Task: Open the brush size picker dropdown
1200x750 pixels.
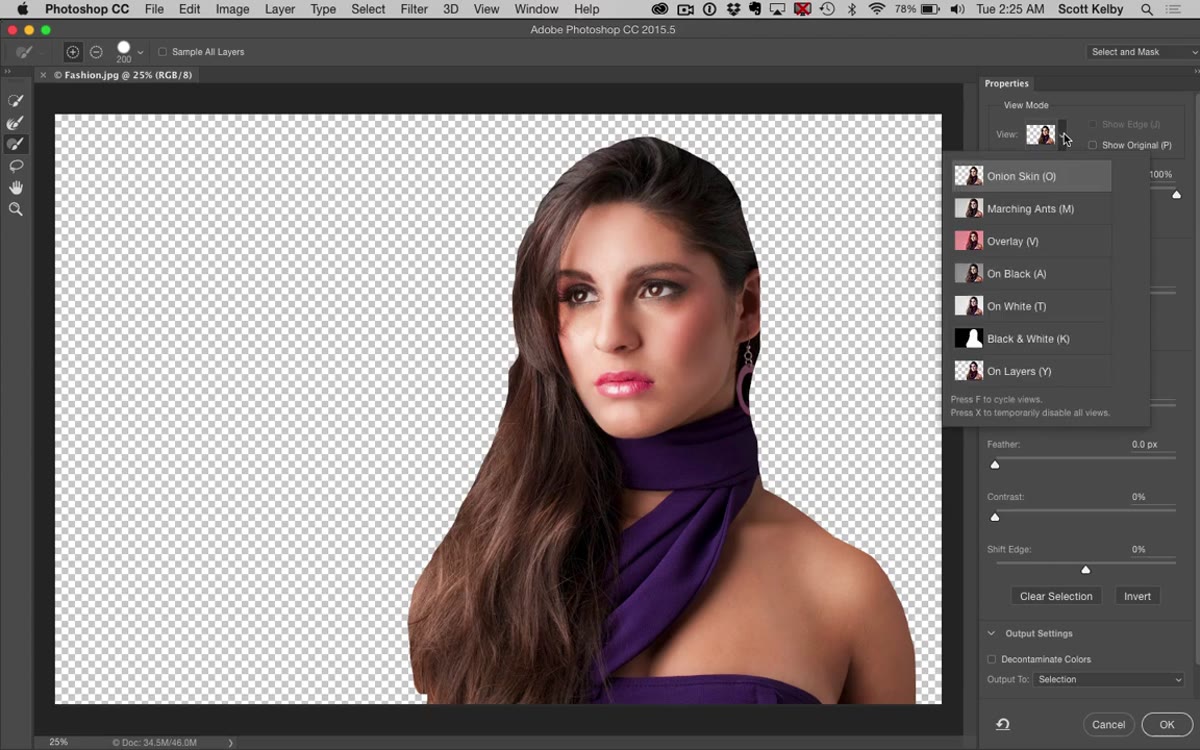Action: 140,52
